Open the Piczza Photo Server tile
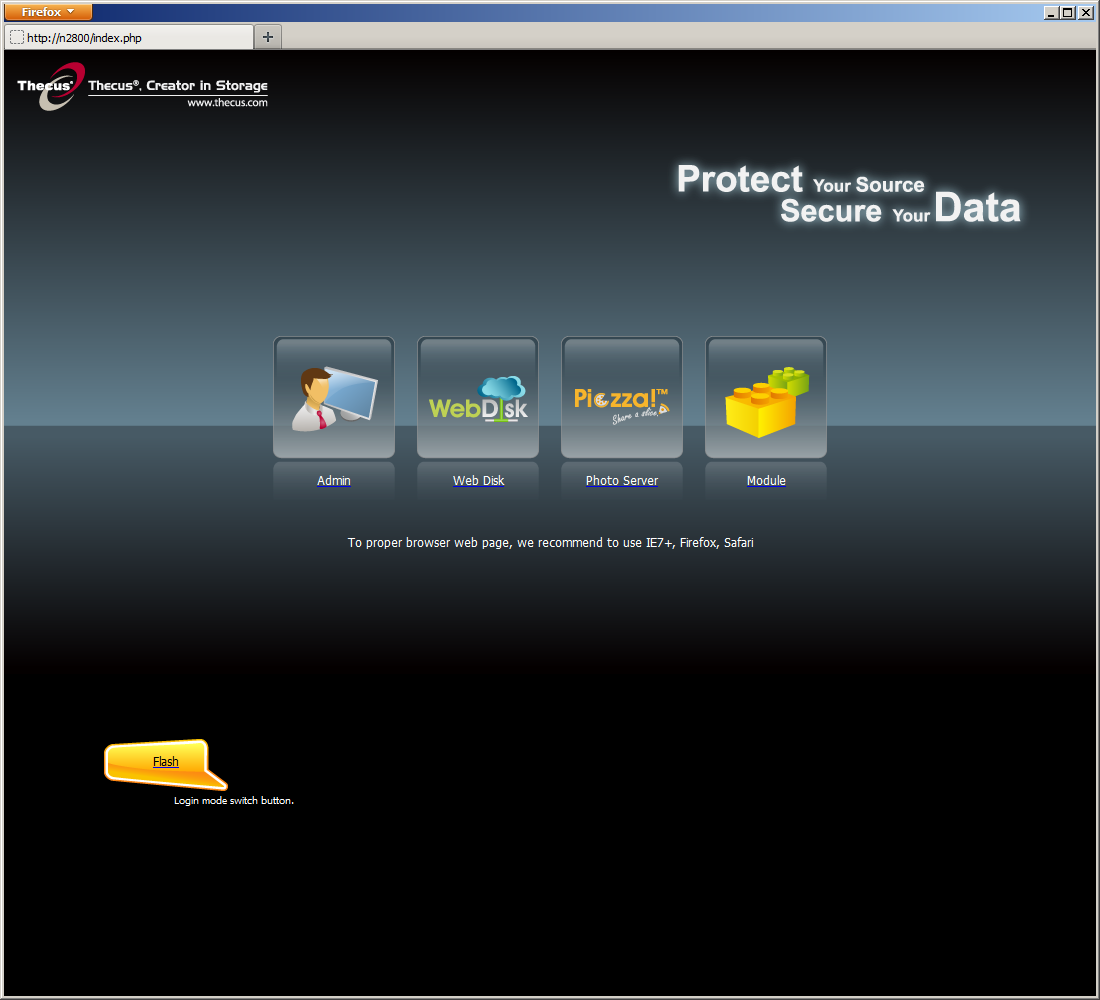The image size is (1100, 1000). 622,397
